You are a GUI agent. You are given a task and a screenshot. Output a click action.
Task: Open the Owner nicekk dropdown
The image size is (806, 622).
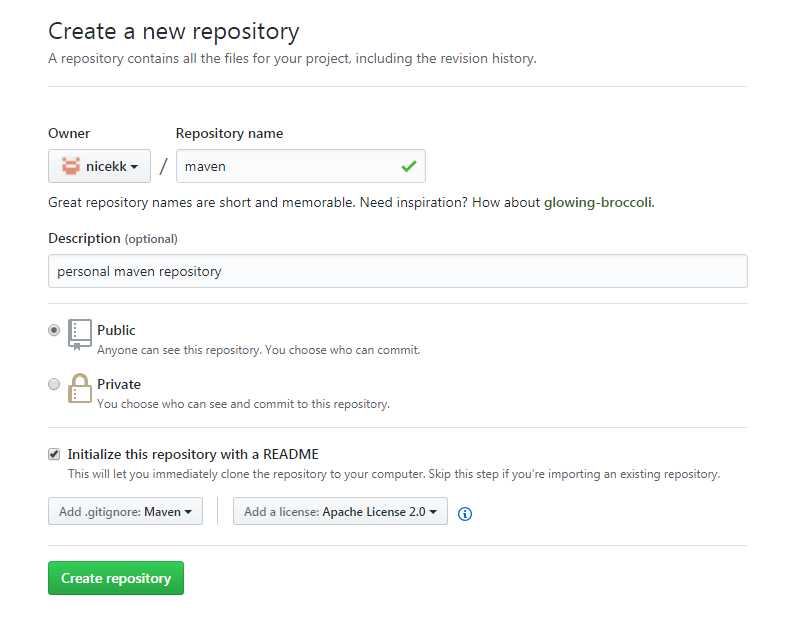coord(99,166)
